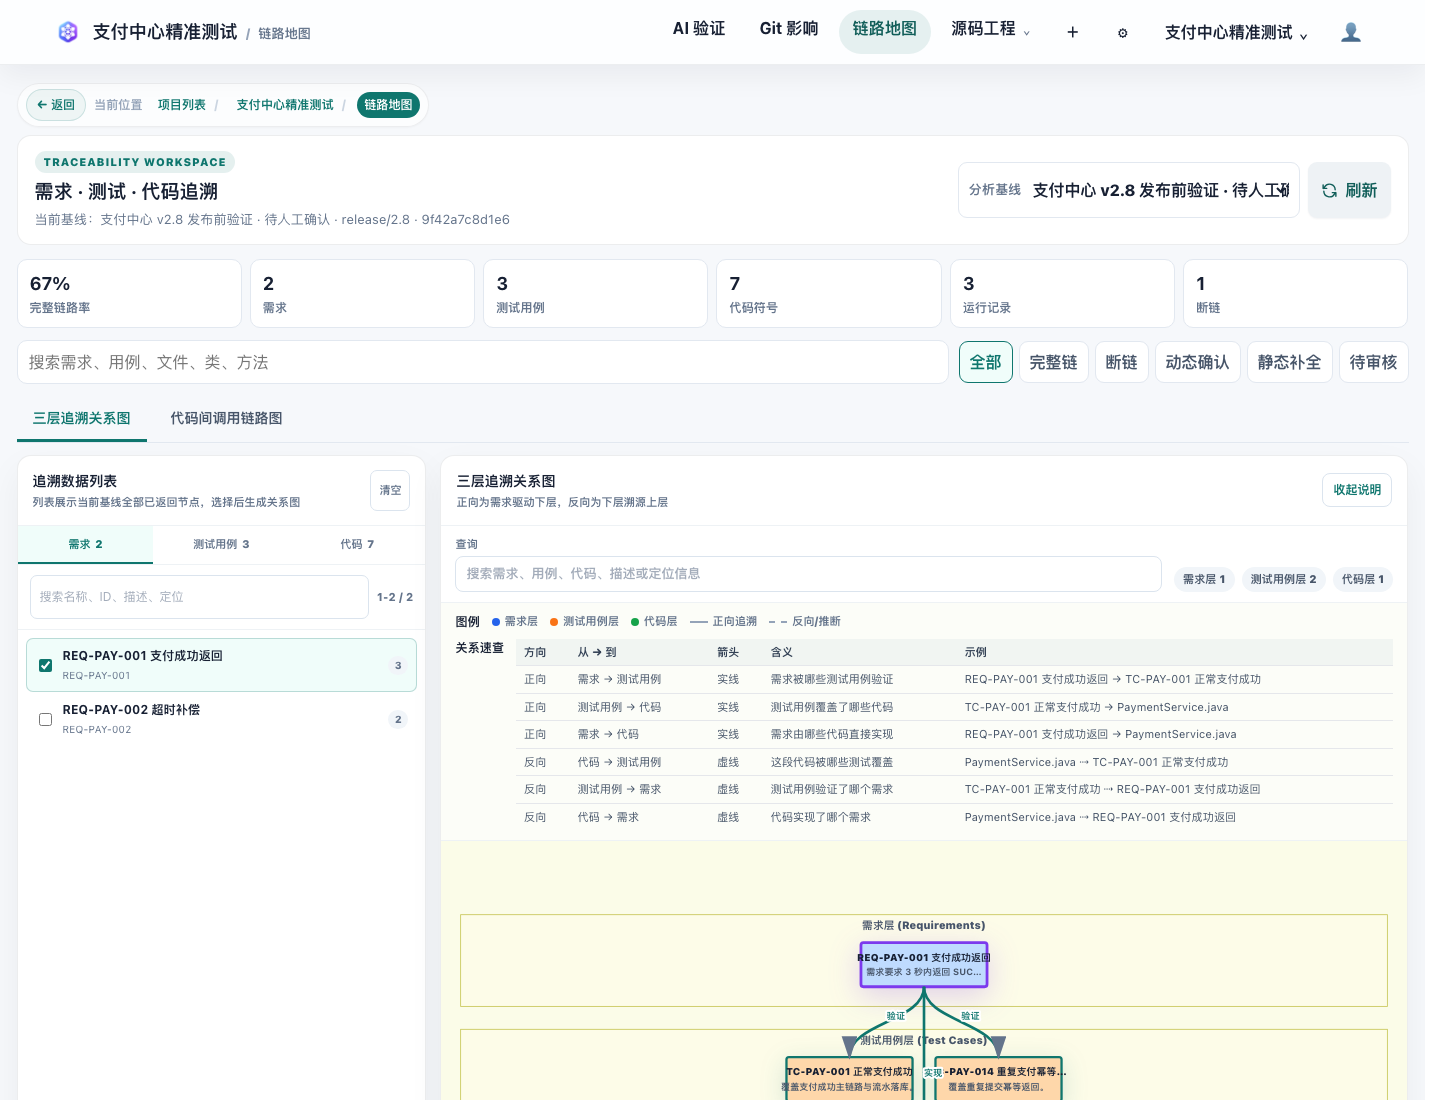Select the 需求 2 list tab
The height and width of the screenshot is (1100, 1440).
pos(85,544)
